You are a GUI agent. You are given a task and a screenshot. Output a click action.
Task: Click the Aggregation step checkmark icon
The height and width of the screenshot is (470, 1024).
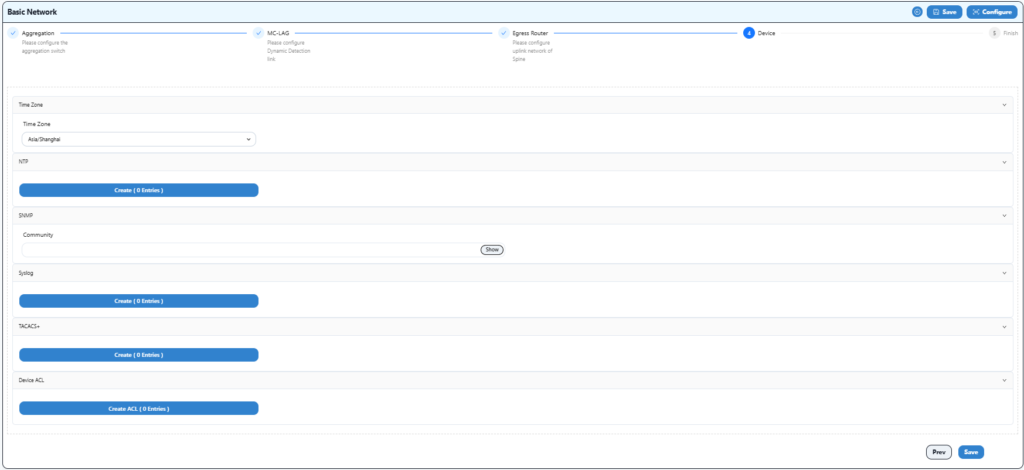13,33
